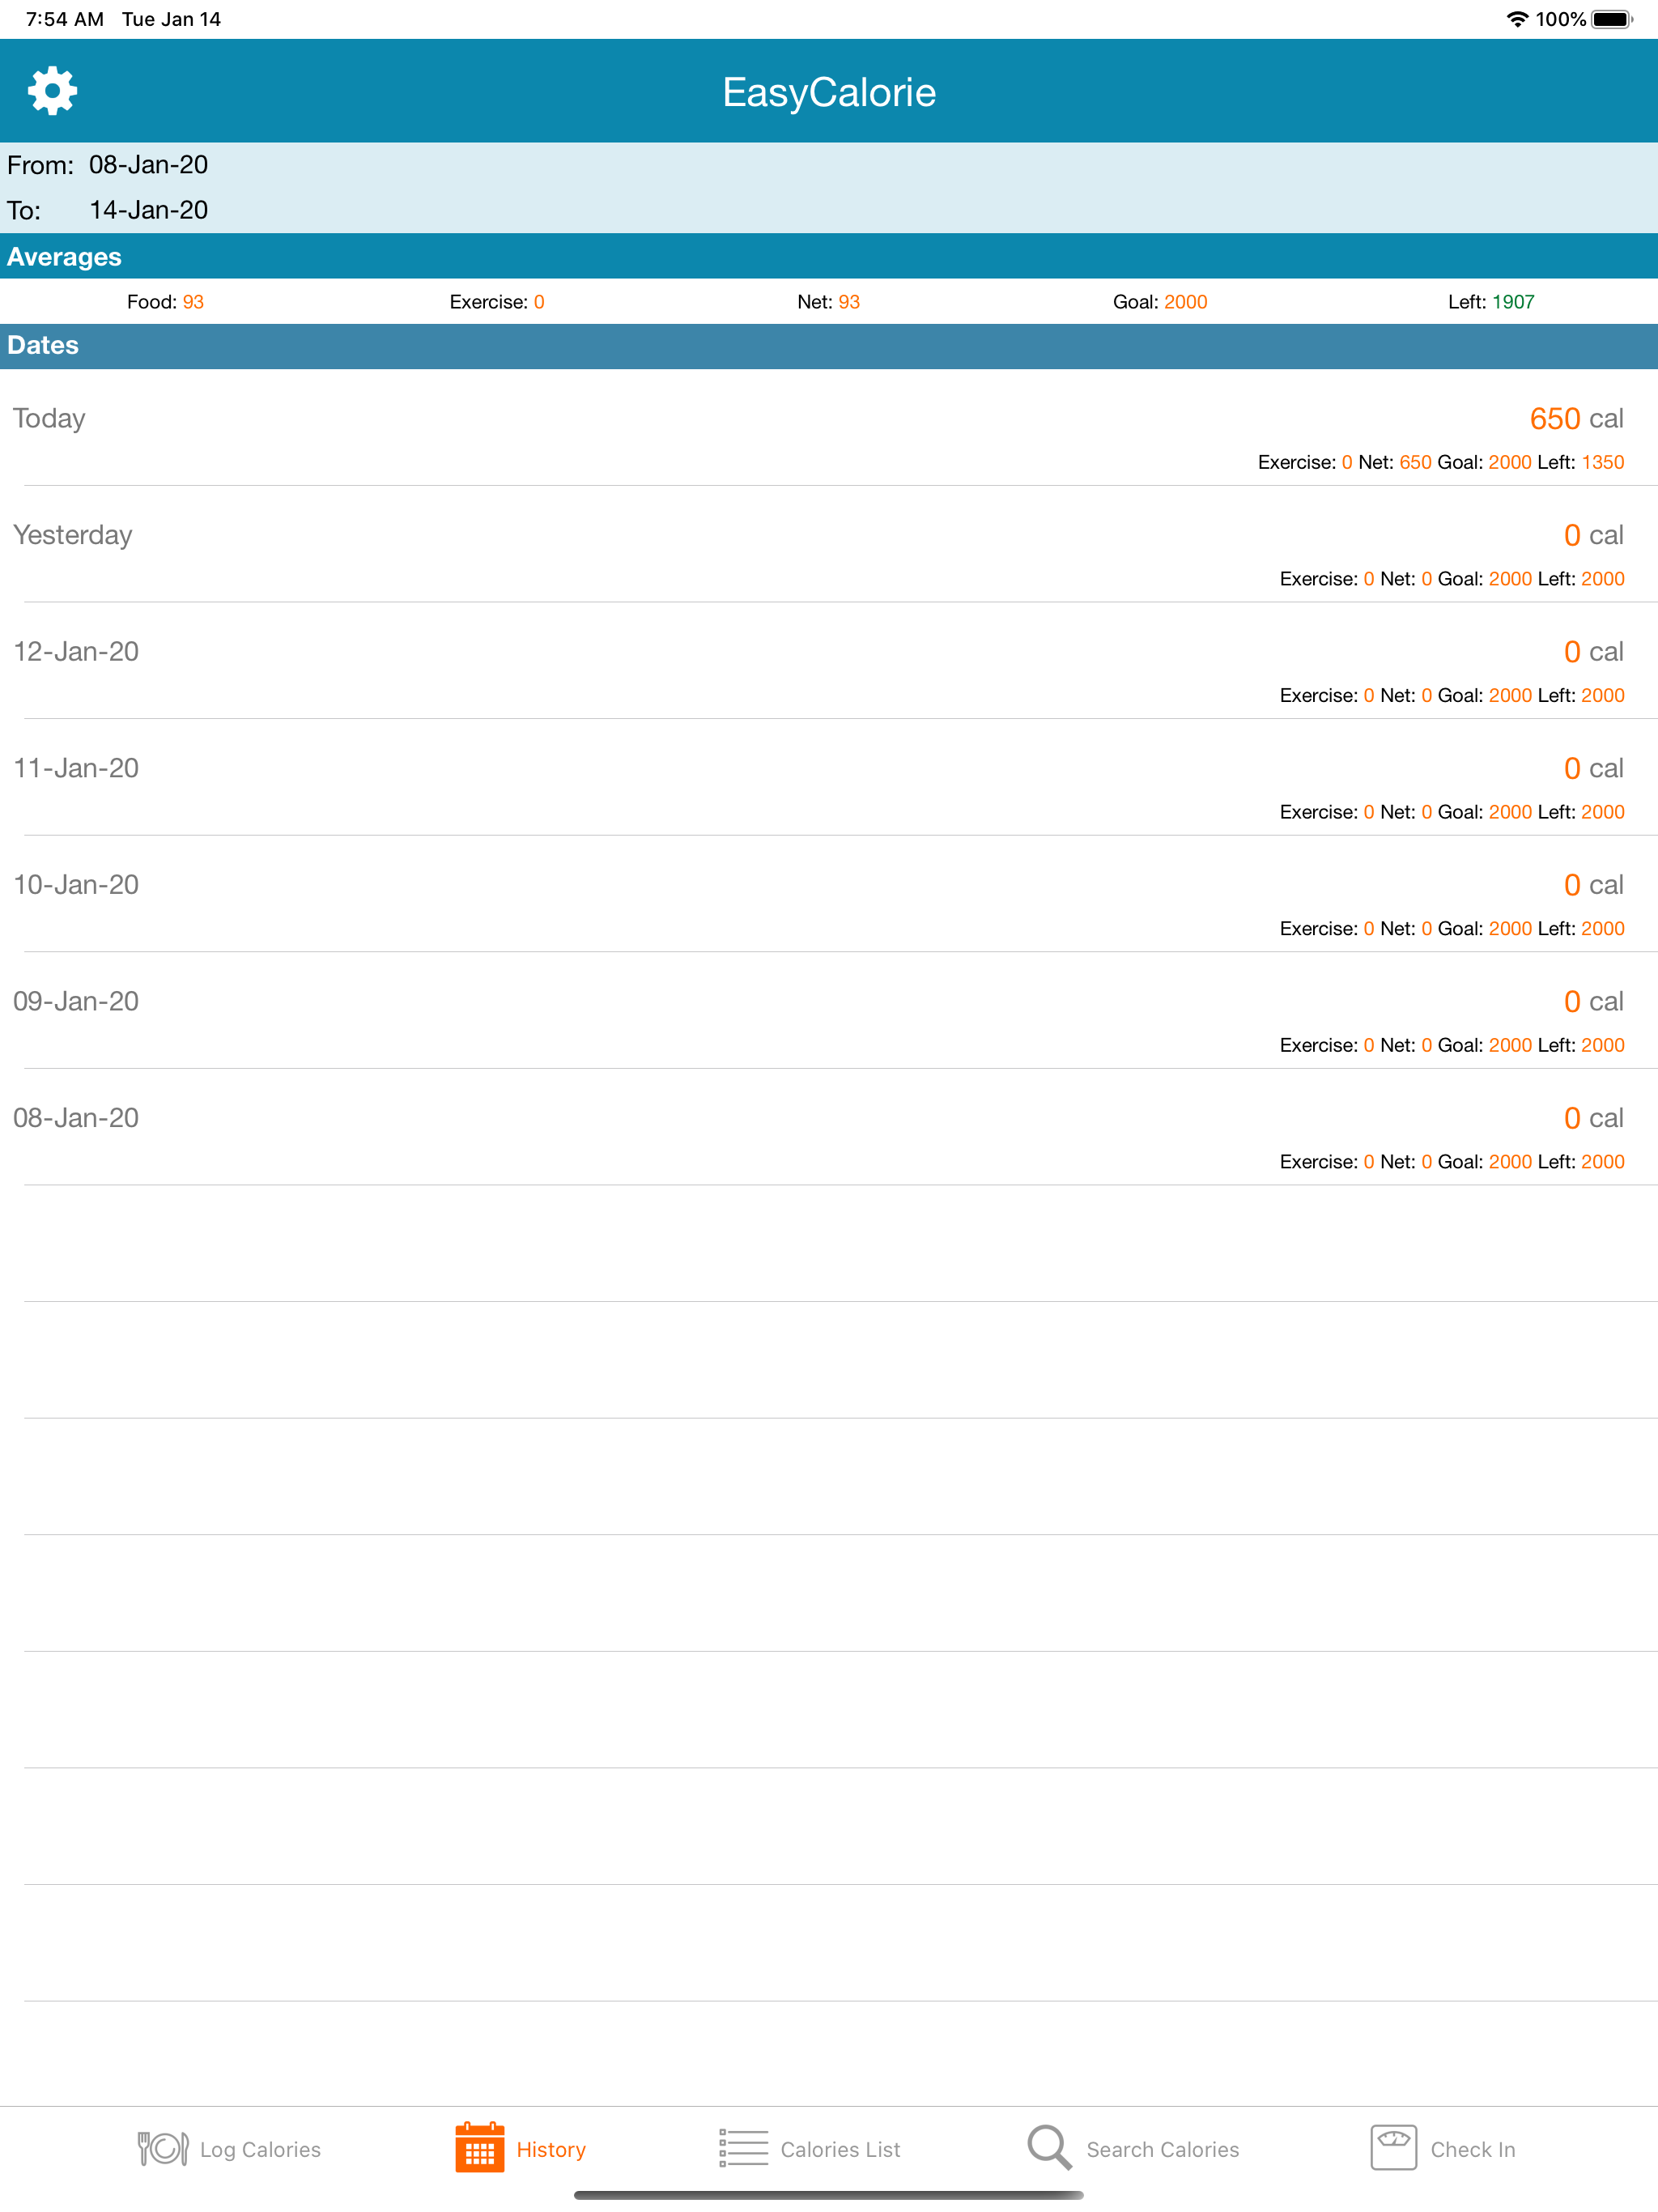The width and height of the screenshot is (1658, 2212).
Task: Select the 08-Jan-20 row
Action: 829,1127
